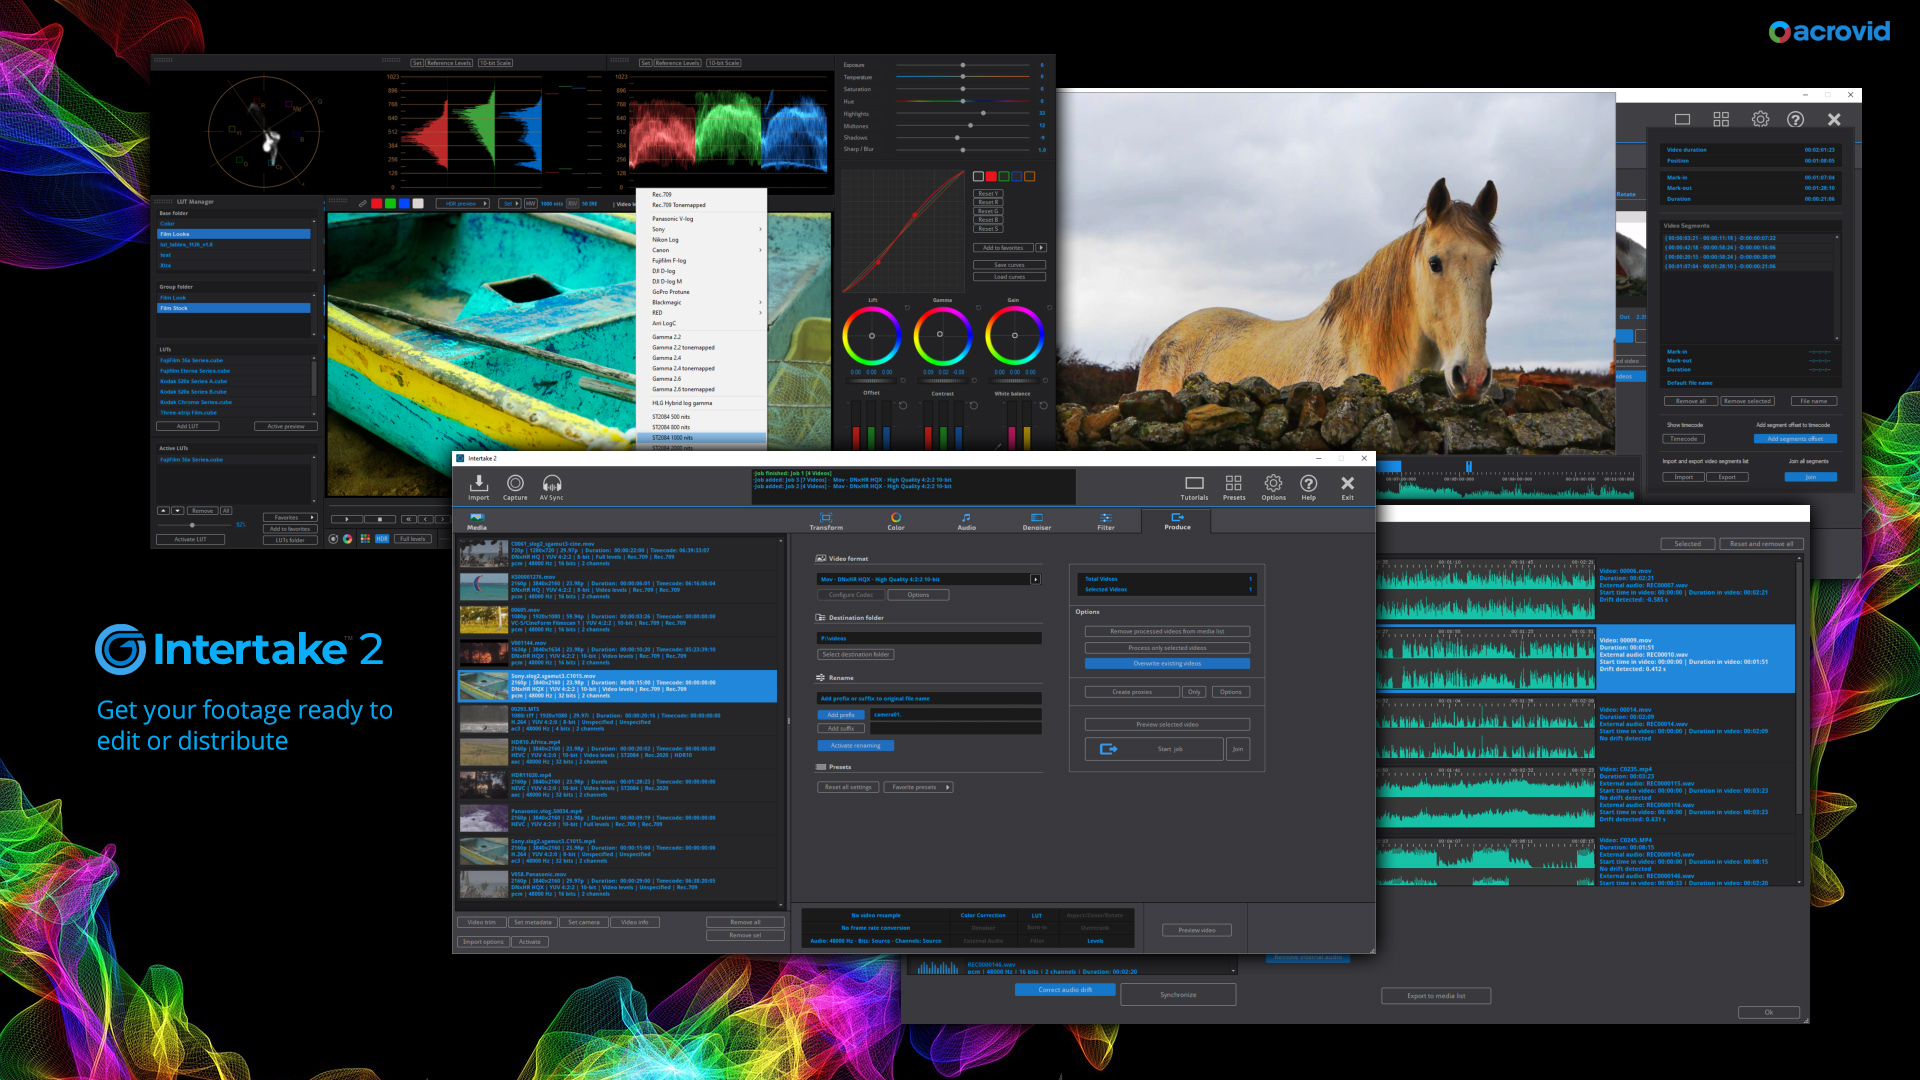Switch to the Denoiser tab
This screenshot has height=1080, width=1920.
point(1036,521)
